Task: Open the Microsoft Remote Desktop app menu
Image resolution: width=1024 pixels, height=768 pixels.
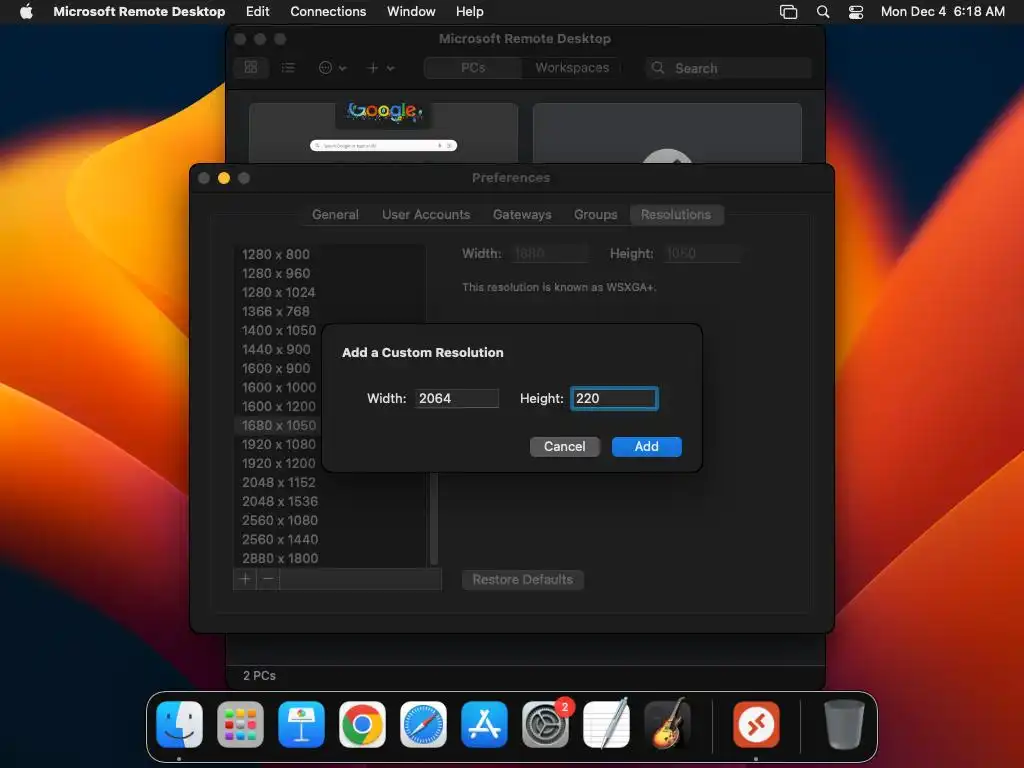Action: tap(139, 12)
